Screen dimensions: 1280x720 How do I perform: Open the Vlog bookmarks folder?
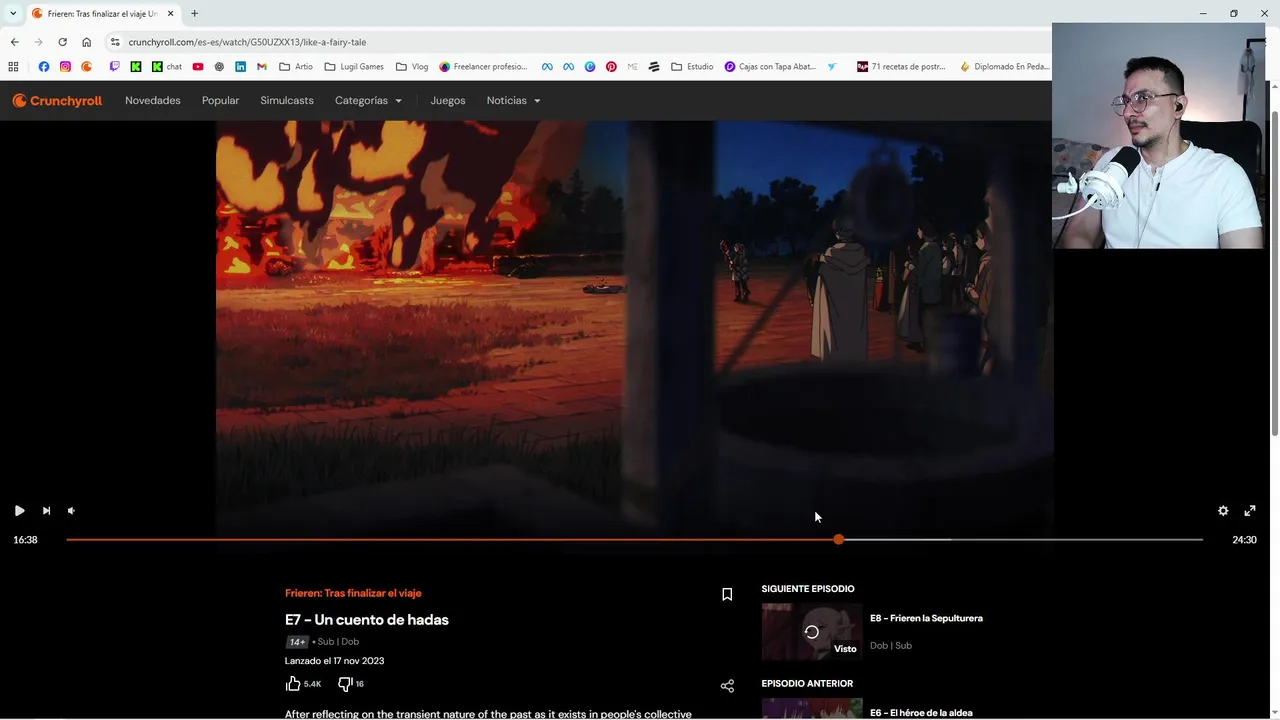pos(412,67)
